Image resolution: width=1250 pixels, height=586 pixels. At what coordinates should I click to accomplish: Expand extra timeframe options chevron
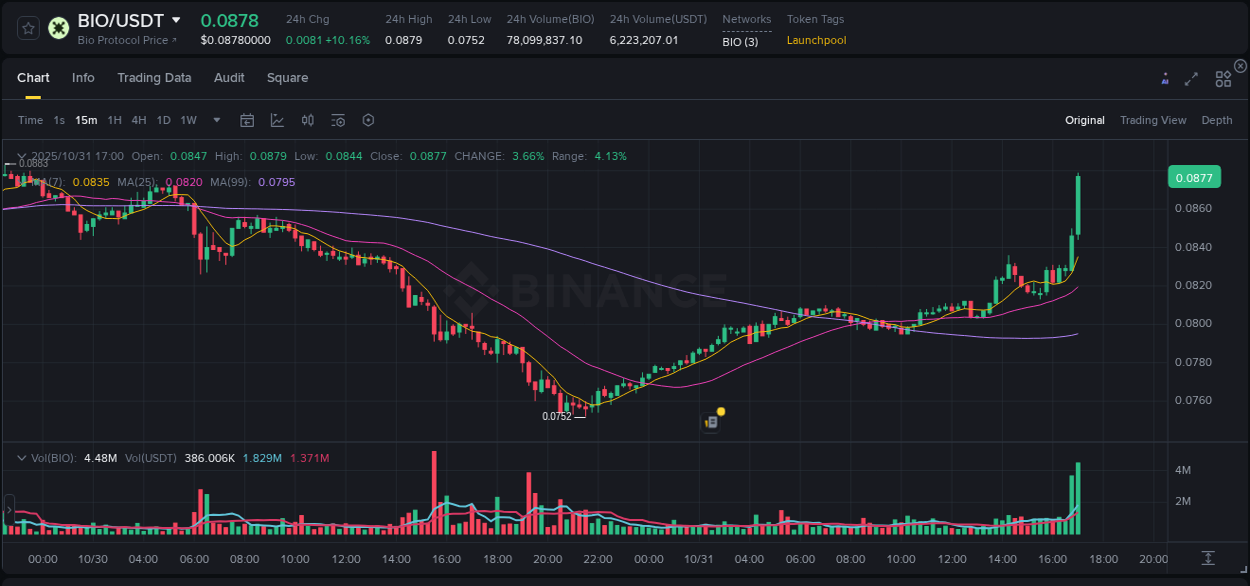click(x=216, y=120)
